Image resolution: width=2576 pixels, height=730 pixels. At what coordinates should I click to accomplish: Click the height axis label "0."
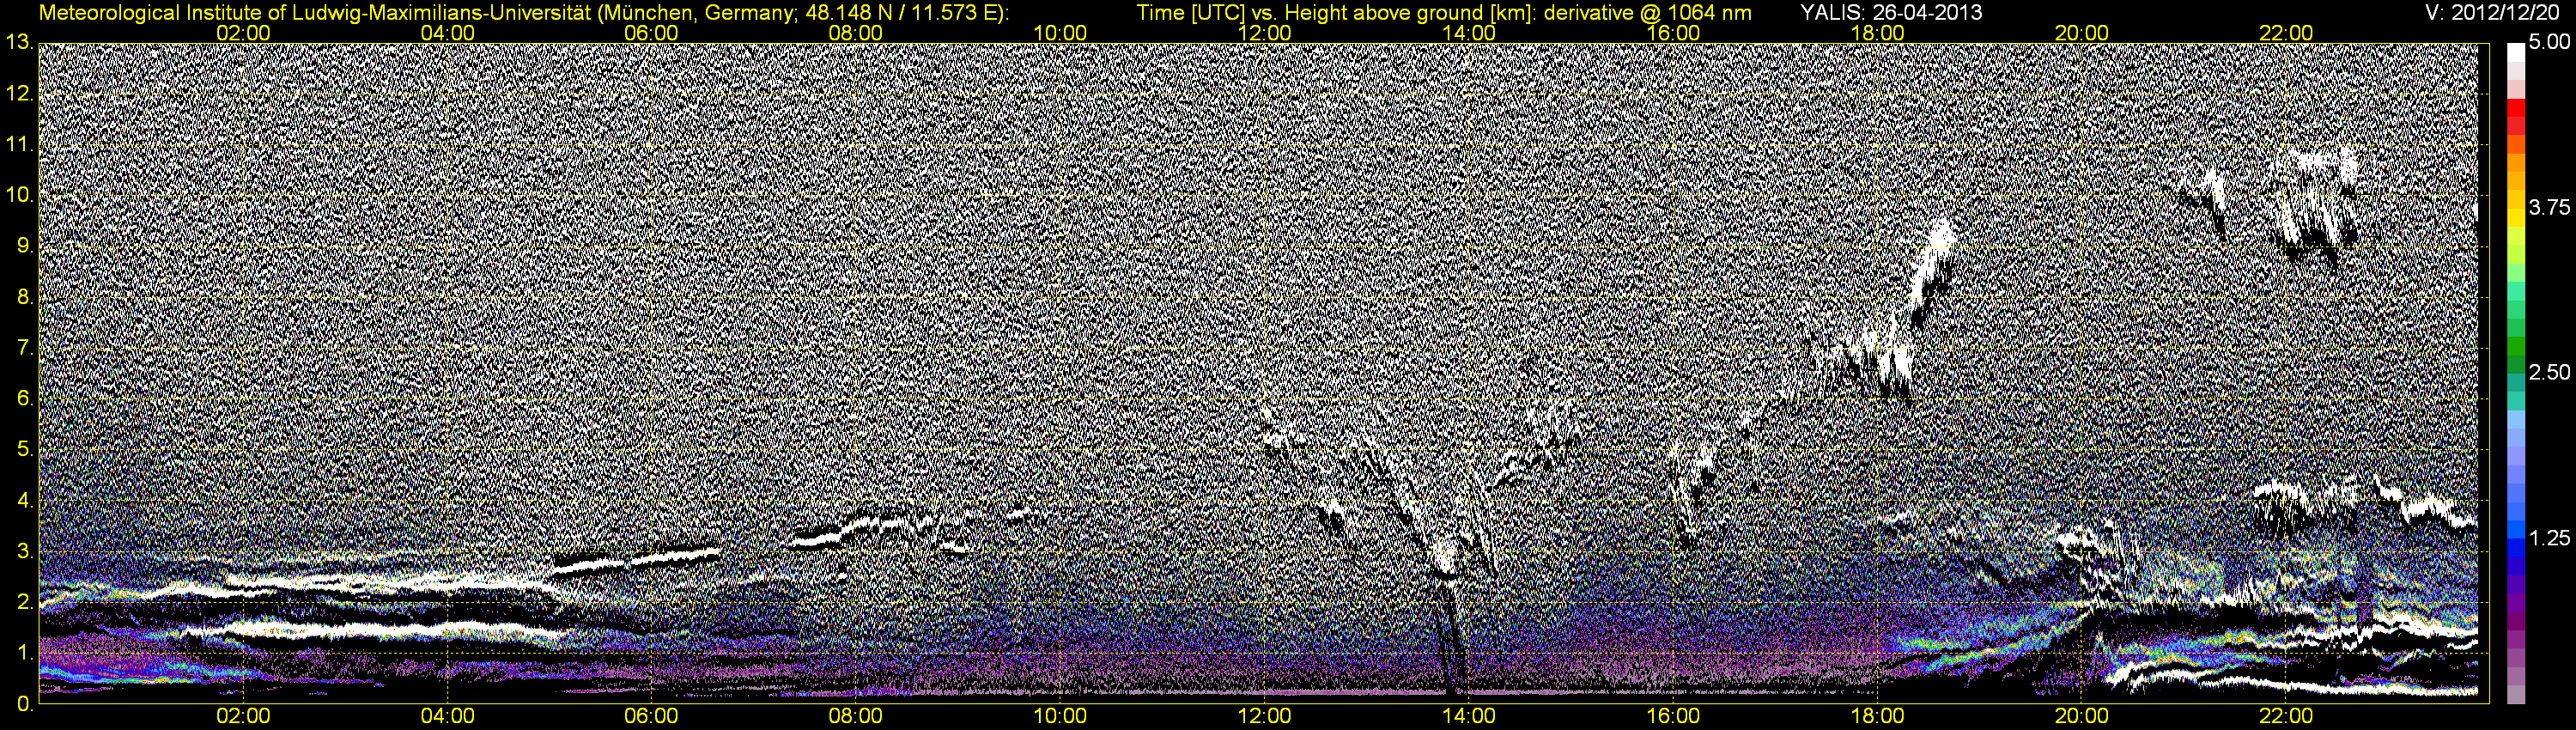pos(24,704)
